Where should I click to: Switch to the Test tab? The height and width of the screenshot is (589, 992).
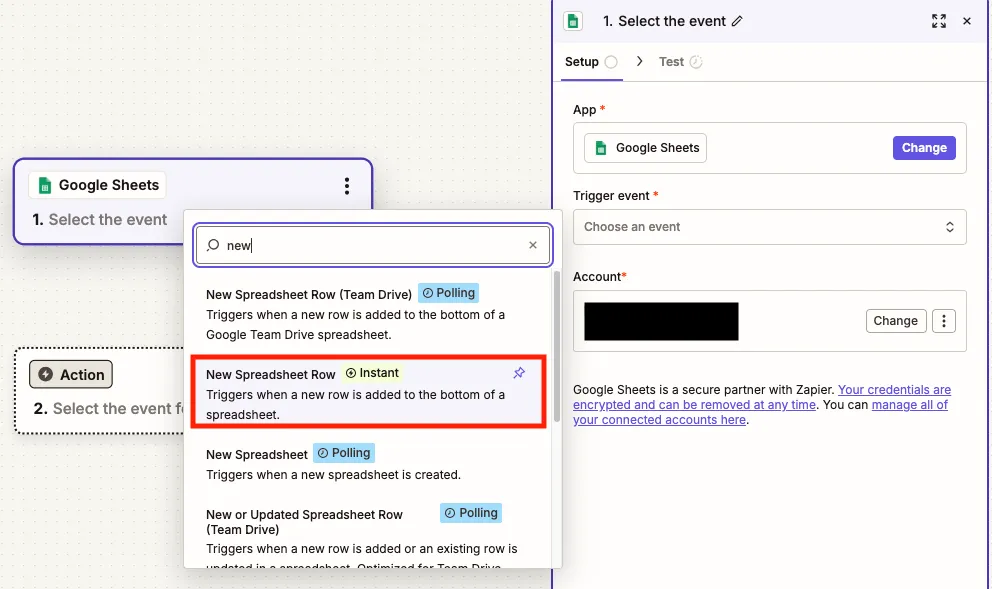tap(680, 62)
